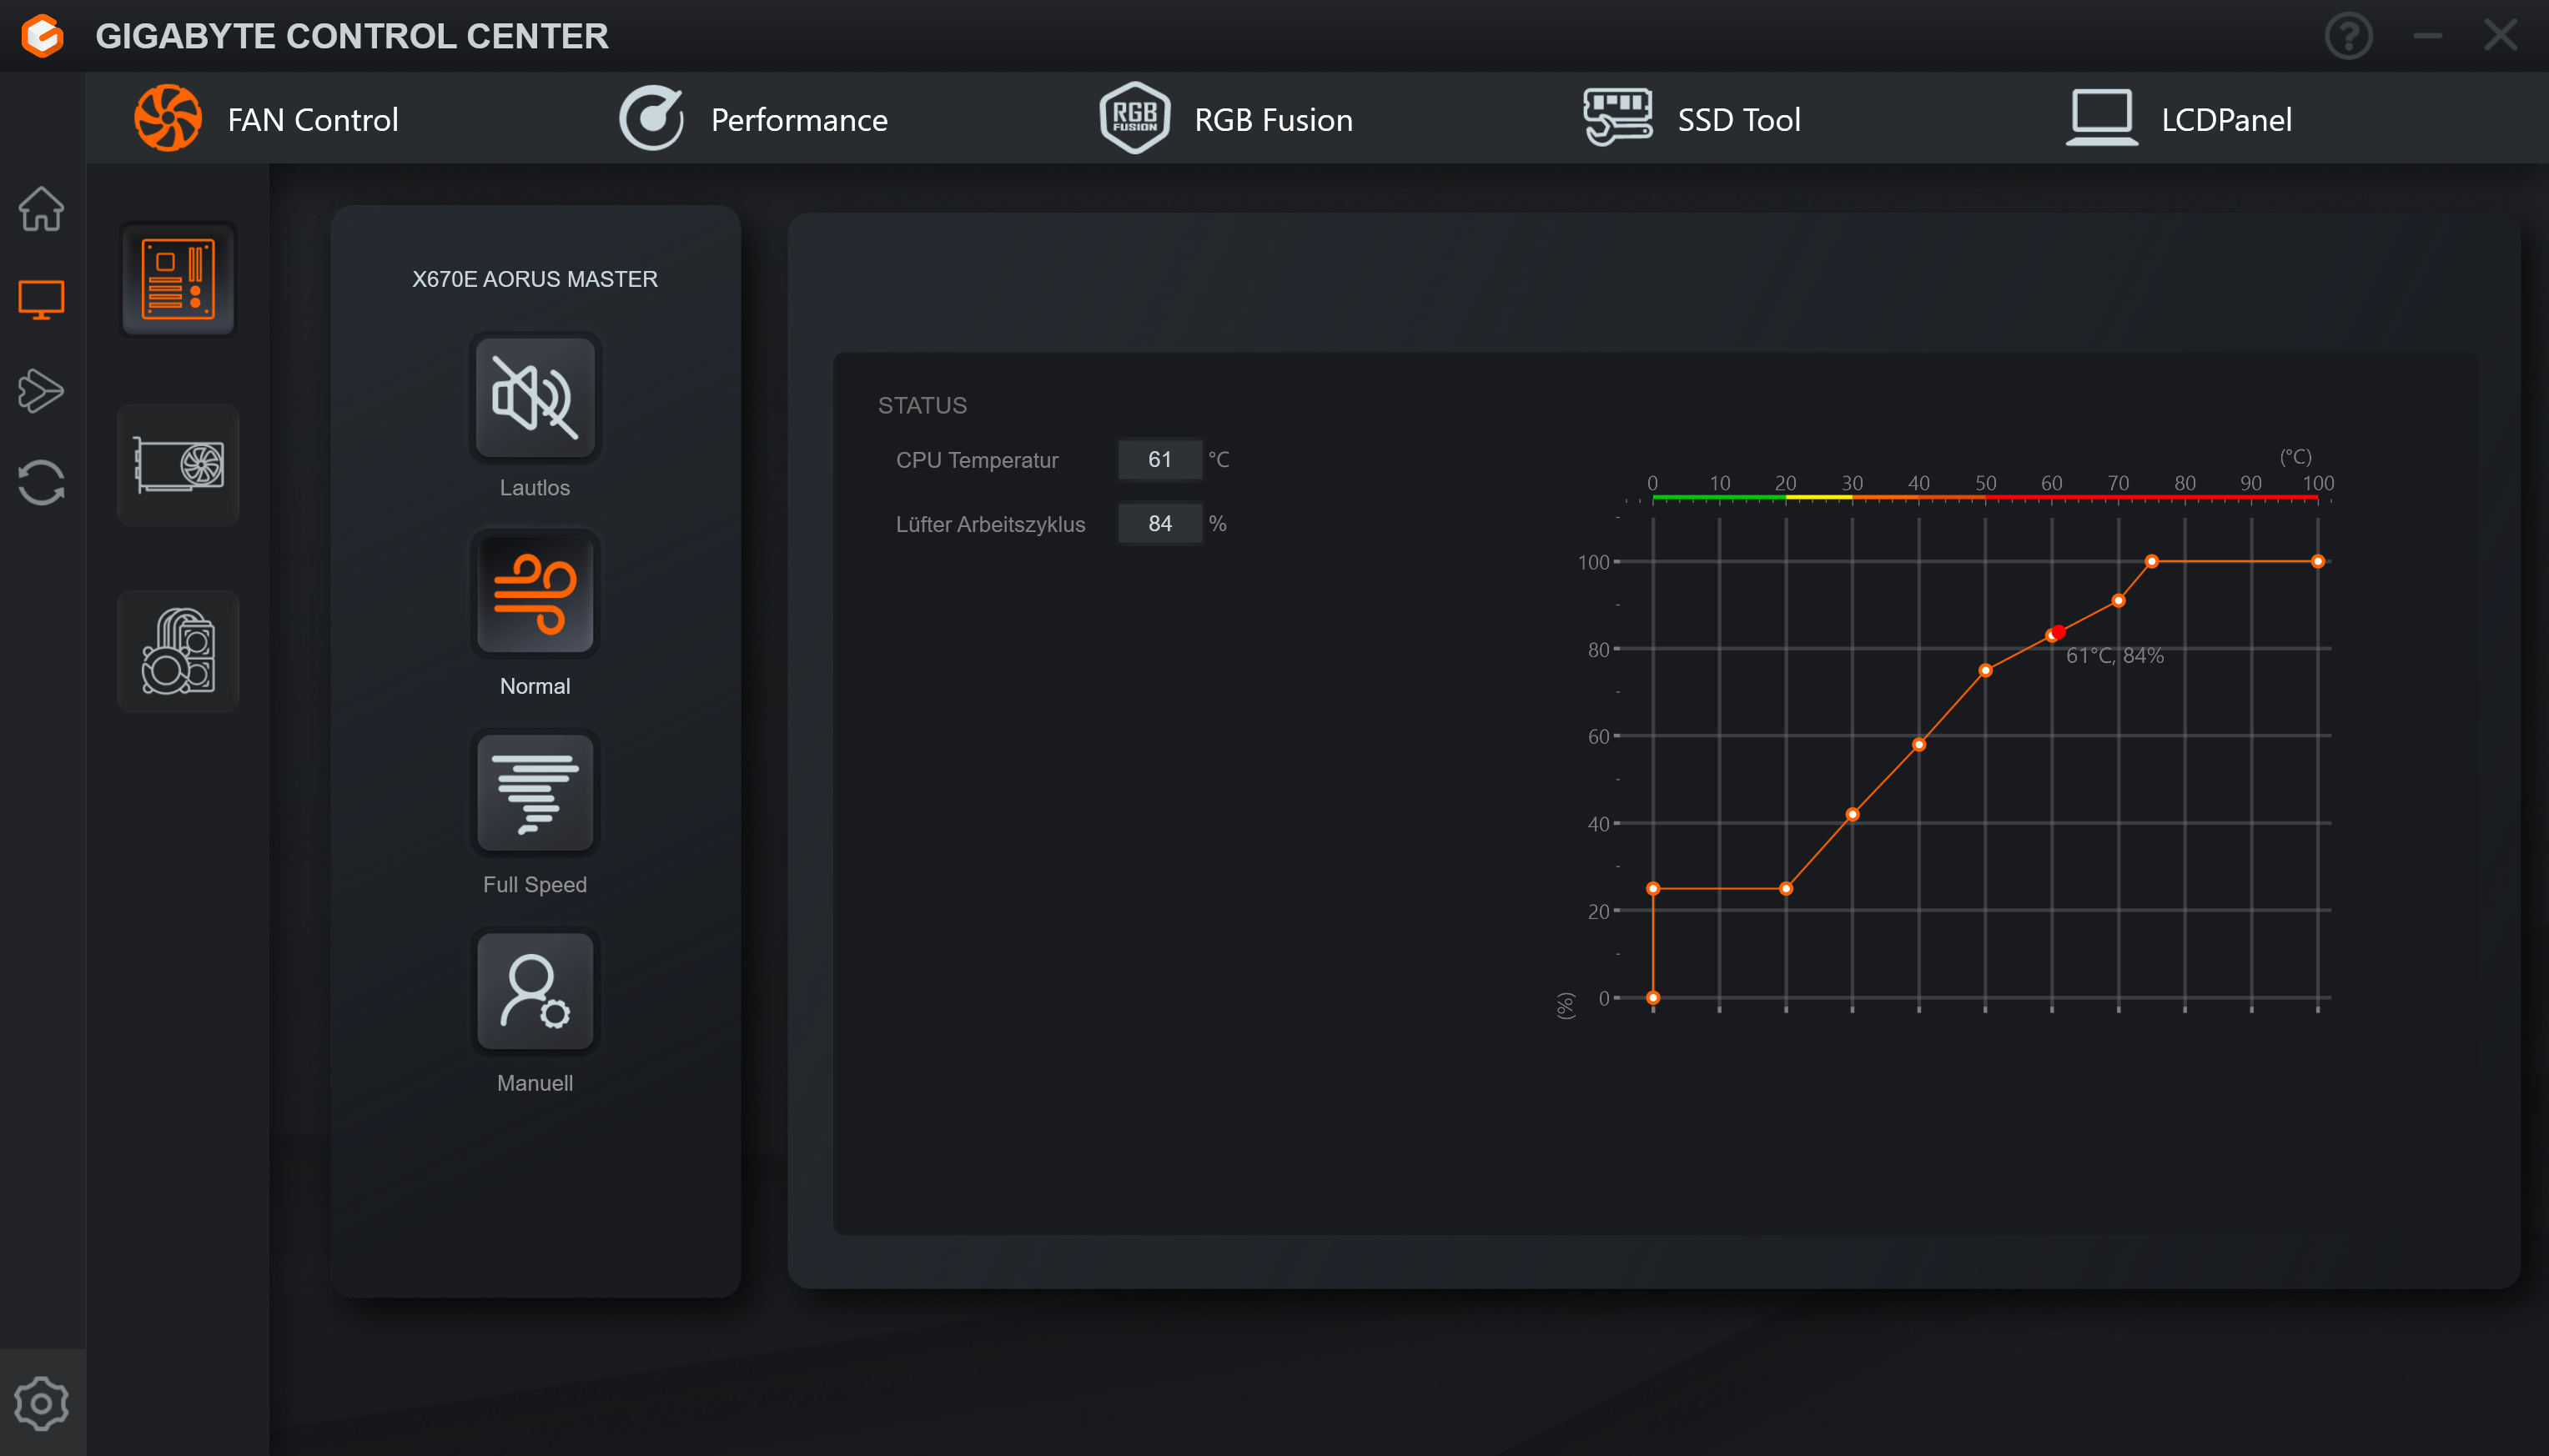Select the Lautlos silent fan mode
Image resolution: width=2549 pixels, height=1456 pixels.
coord(535,398)
